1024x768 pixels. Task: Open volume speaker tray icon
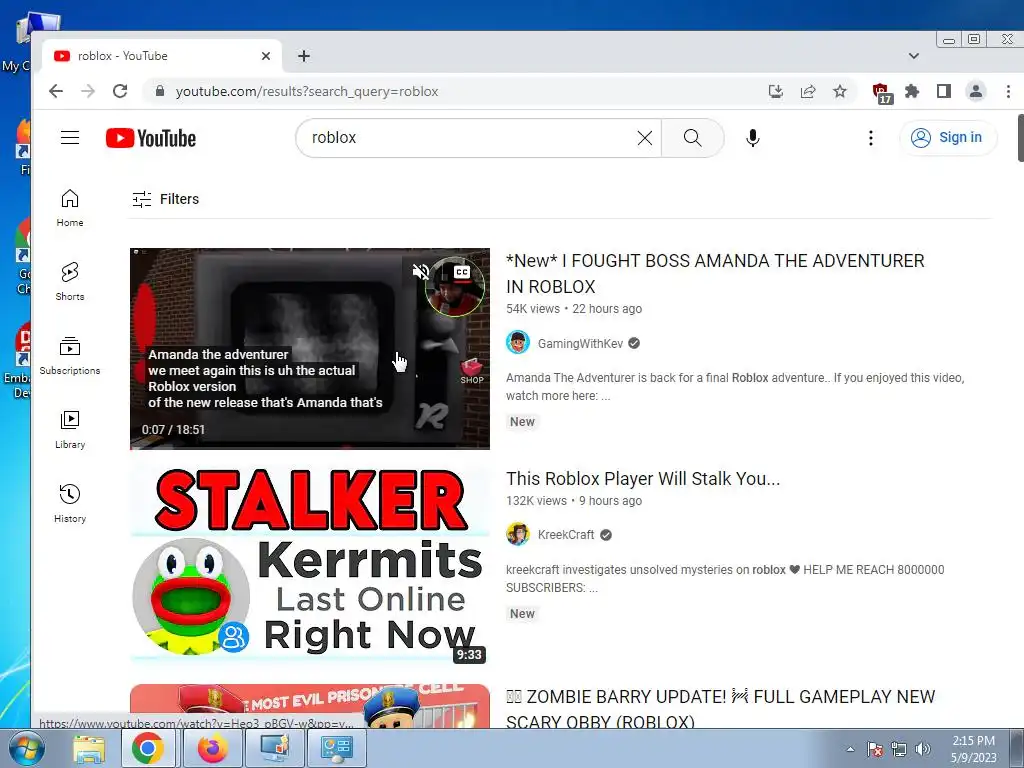(923, 749)
